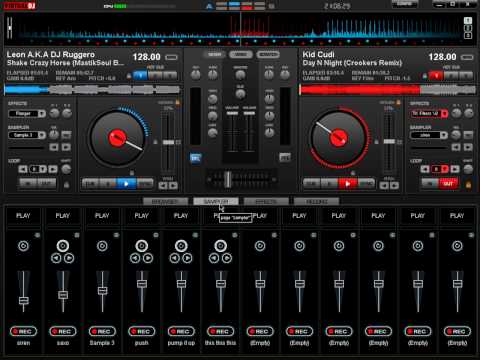Click the pause button on left deck
Screen dimensions: 480x360
click(x=108, y=184)
